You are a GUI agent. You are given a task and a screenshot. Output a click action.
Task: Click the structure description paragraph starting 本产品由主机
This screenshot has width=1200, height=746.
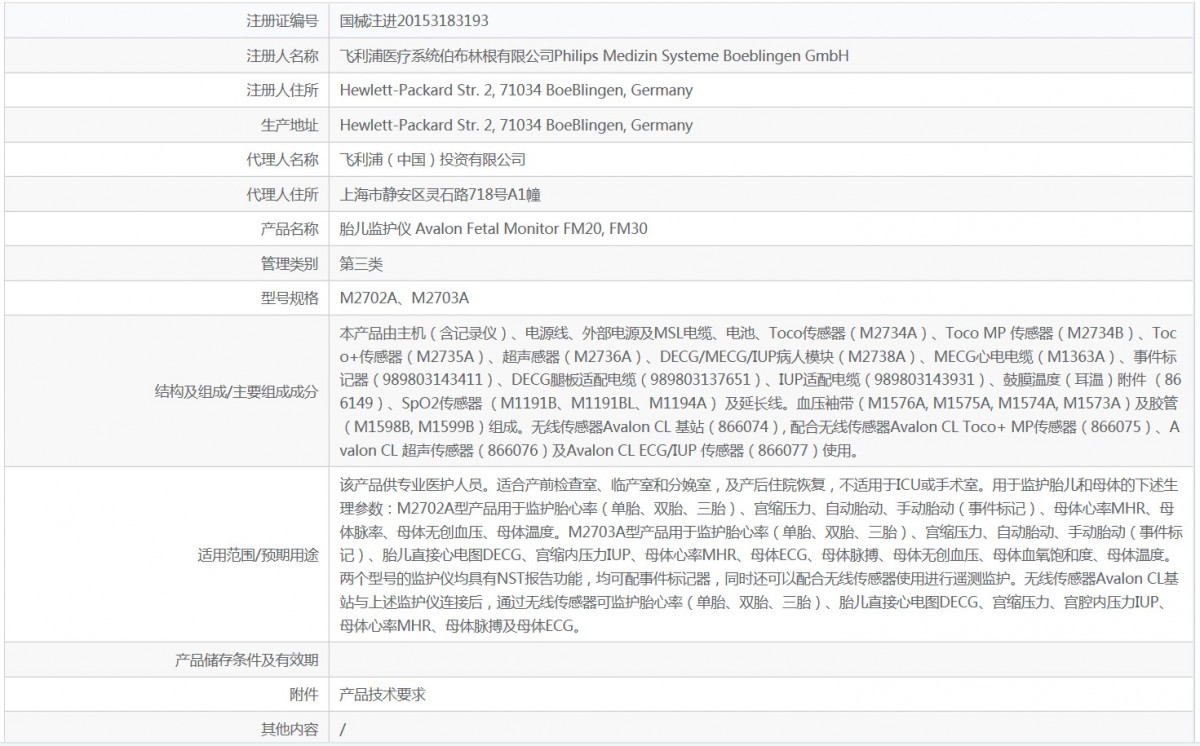point(762,391)
